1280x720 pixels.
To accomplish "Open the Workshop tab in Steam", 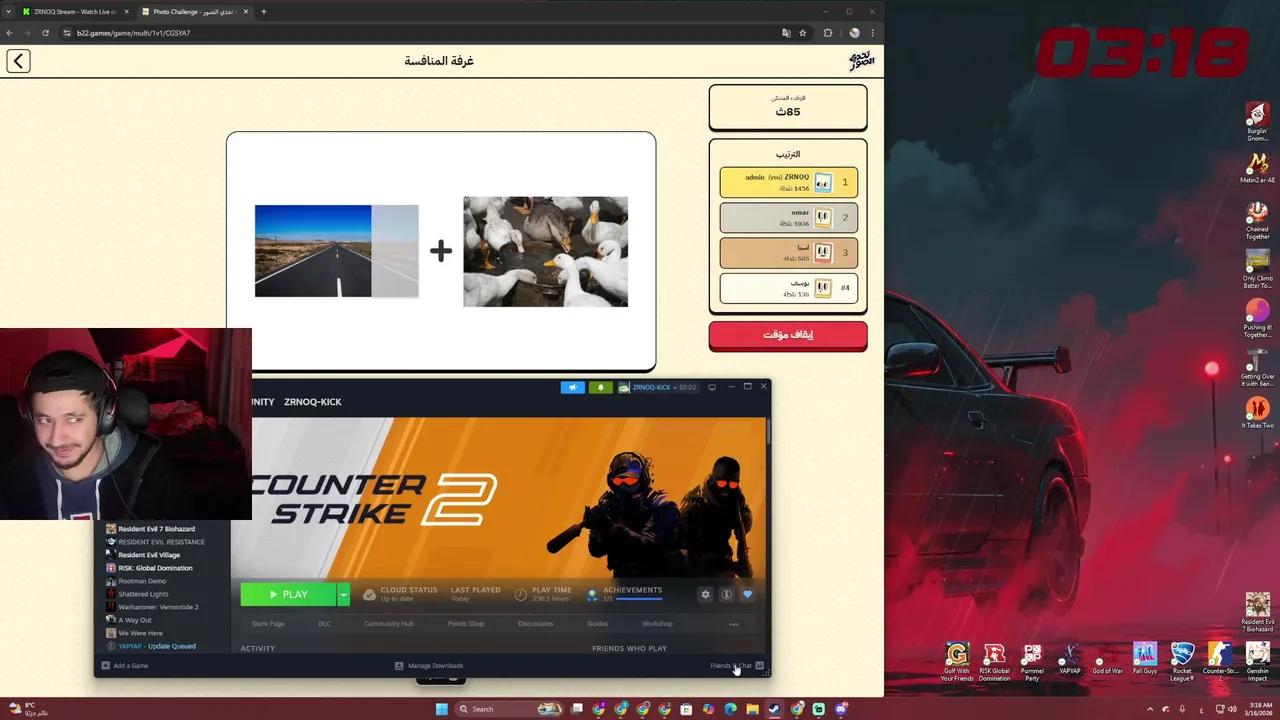I will 657,623.
